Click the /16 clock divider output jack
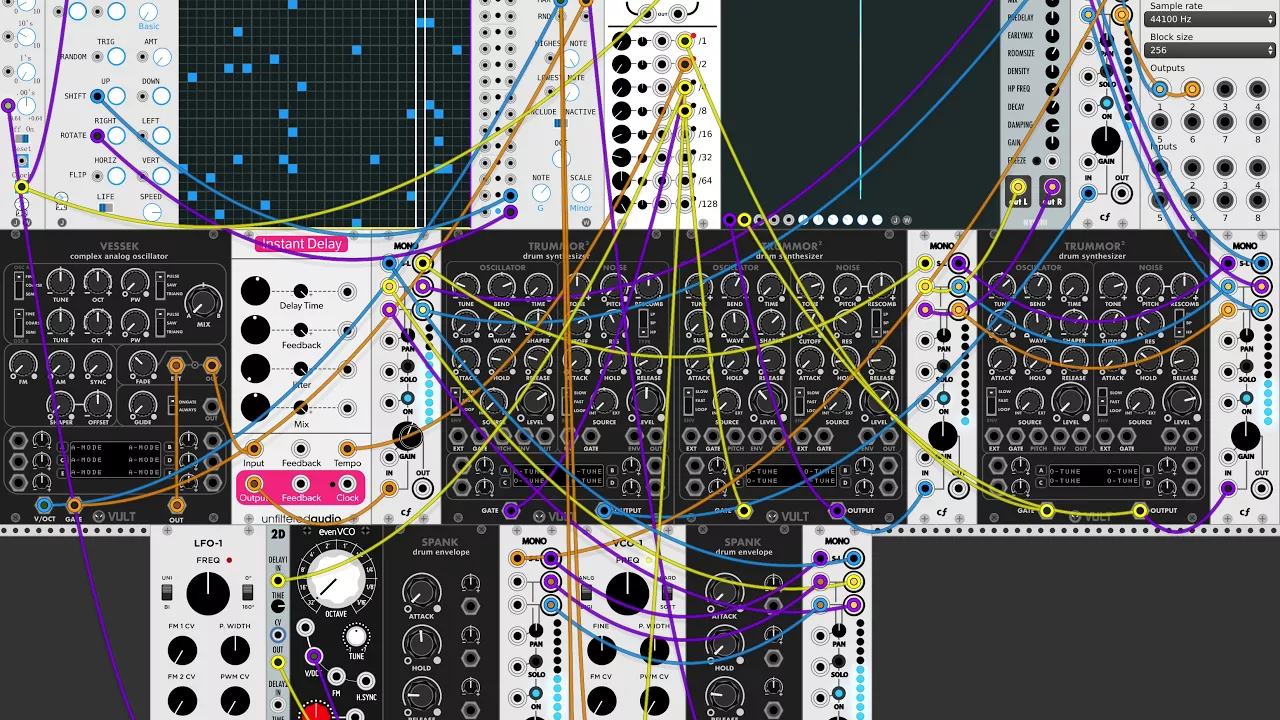This screenshot has width=1280, height=720. pyautogui.click(x=685, y=133)
